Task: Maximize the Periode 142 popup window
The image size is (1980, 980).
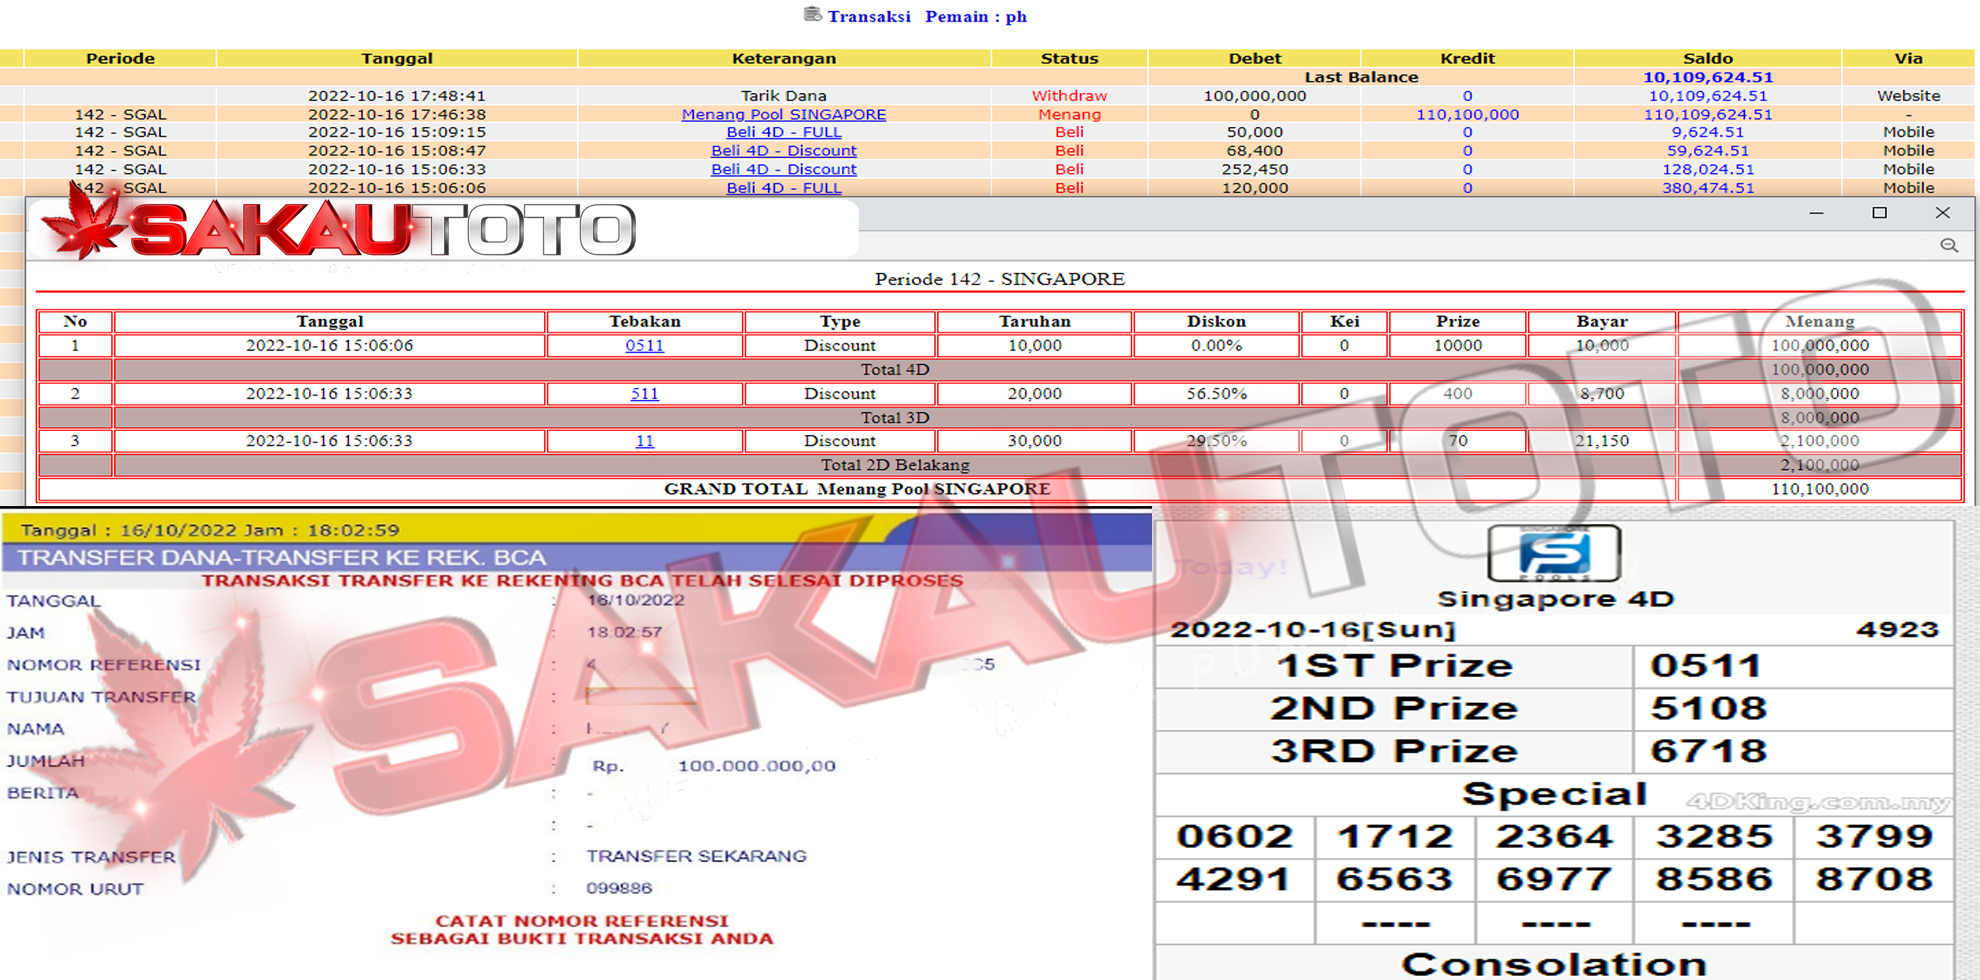Action: click(x=1879, y=213)
